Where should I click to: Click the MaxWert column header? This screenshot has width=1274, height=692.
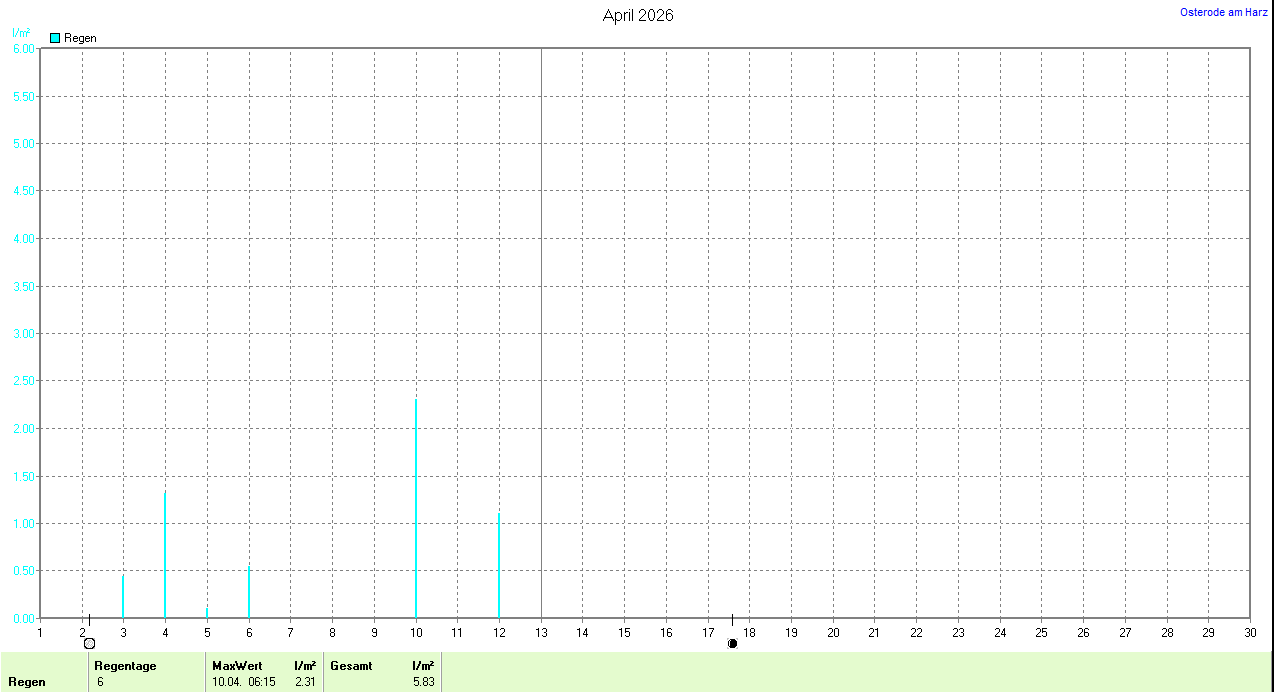click(x=236, y=666)
